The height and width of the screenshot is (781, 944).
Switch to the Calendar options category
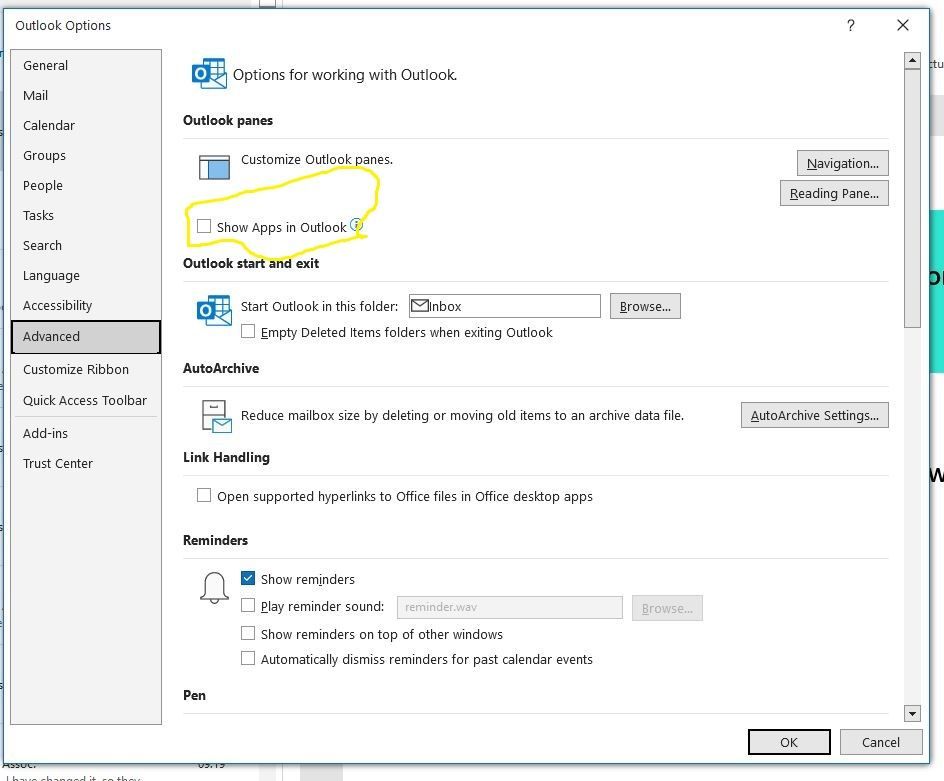(86, 126)
